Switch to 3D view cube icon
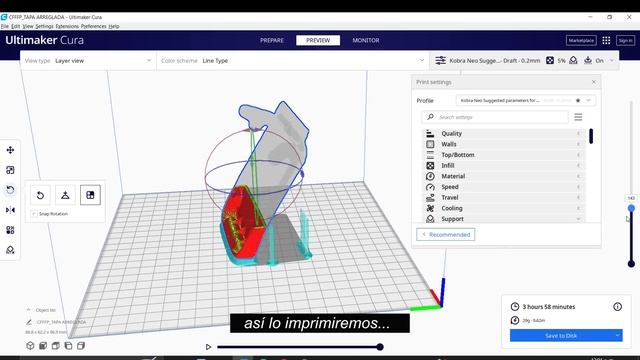640x360 pixels. pyautogui.click(x=30, y=346)
